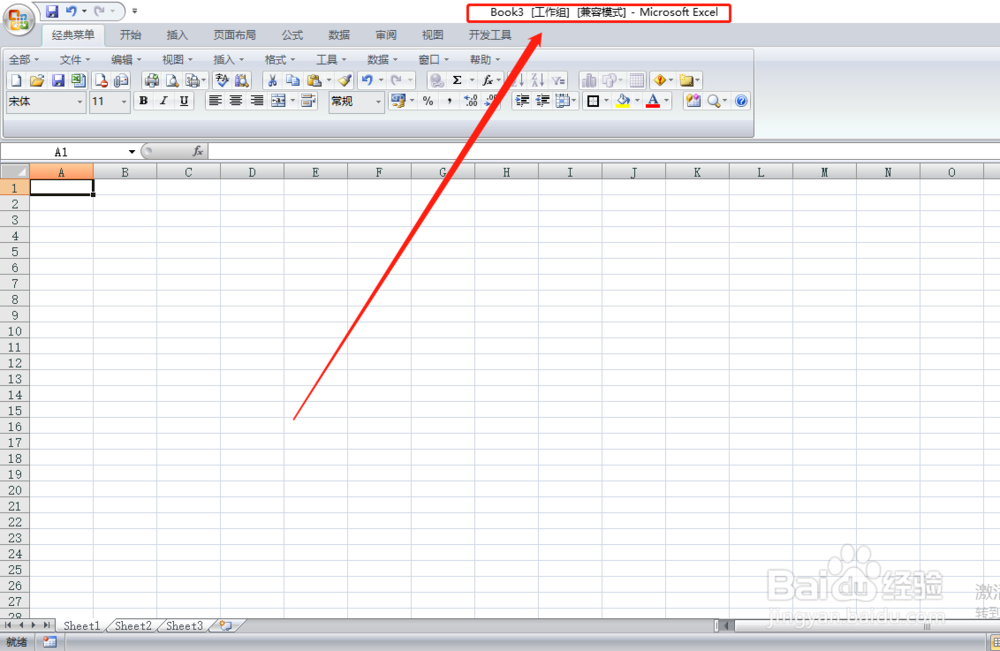1000x651 pixels.
Task: Open the 工具 classic menu
Action: [x=331, y=60]
